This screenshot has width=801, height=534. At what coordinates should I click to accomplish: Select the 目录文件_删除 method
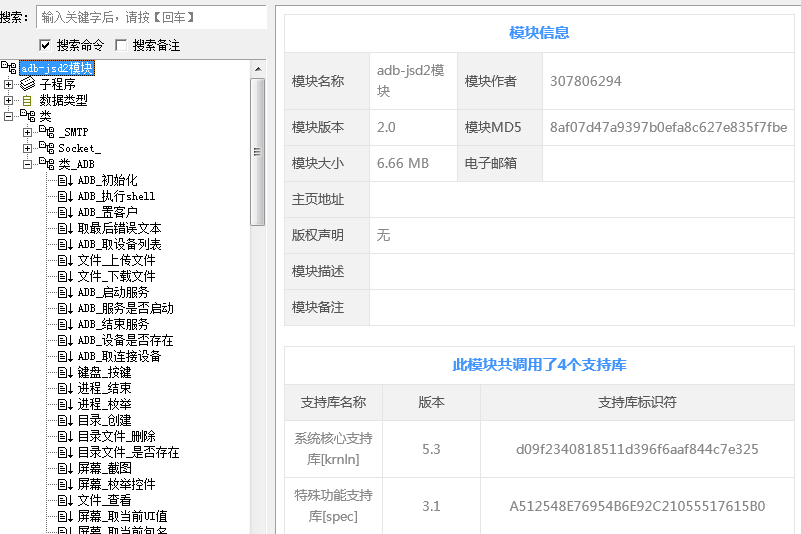click(116, 436)
